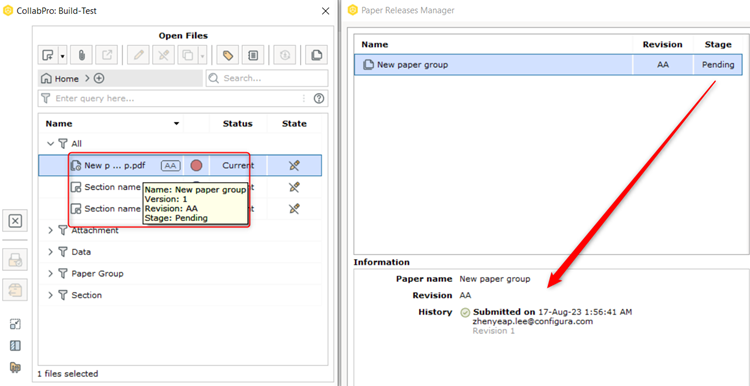Click the 'Current' status cell of the pdf row
Image resolution: width=750 pixels, height=386 pixels.
(238, 165)
